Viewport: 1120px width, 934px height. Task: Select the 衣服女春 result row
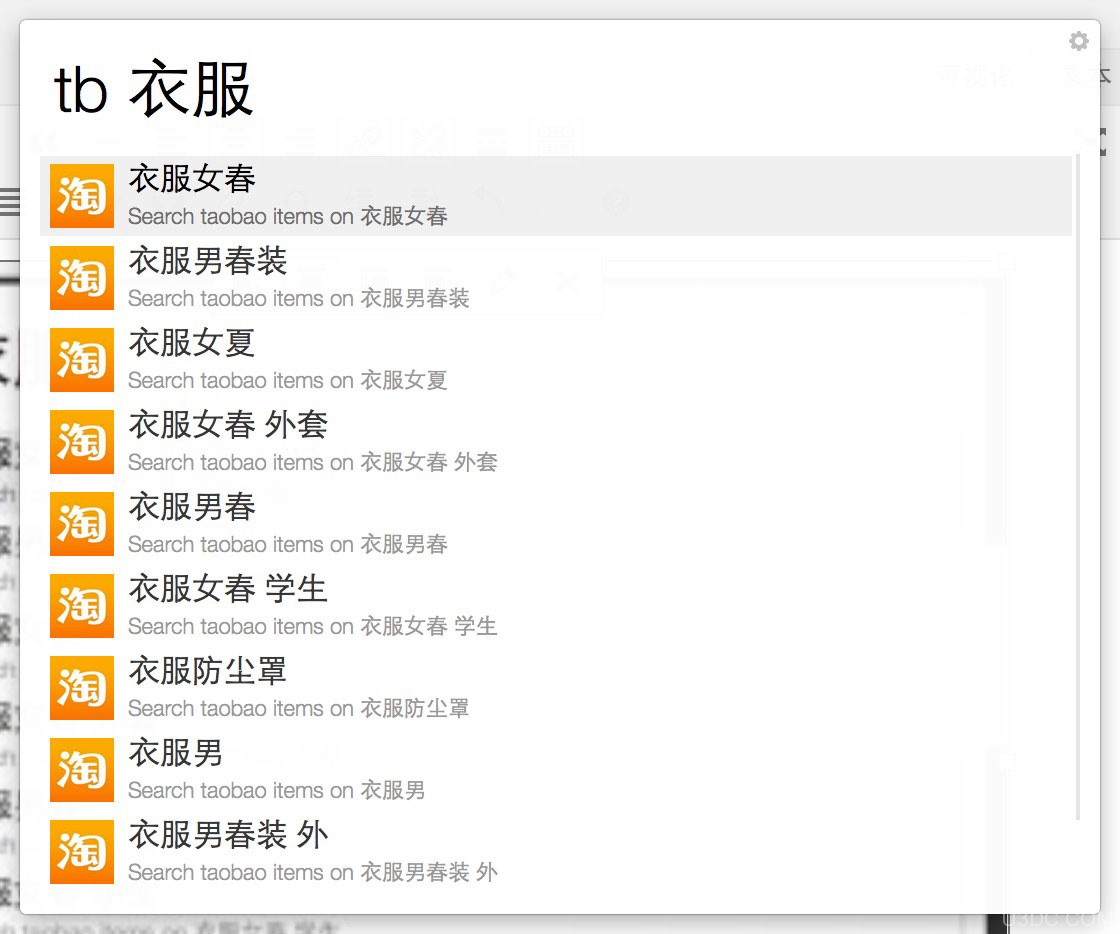click(556, 196)
